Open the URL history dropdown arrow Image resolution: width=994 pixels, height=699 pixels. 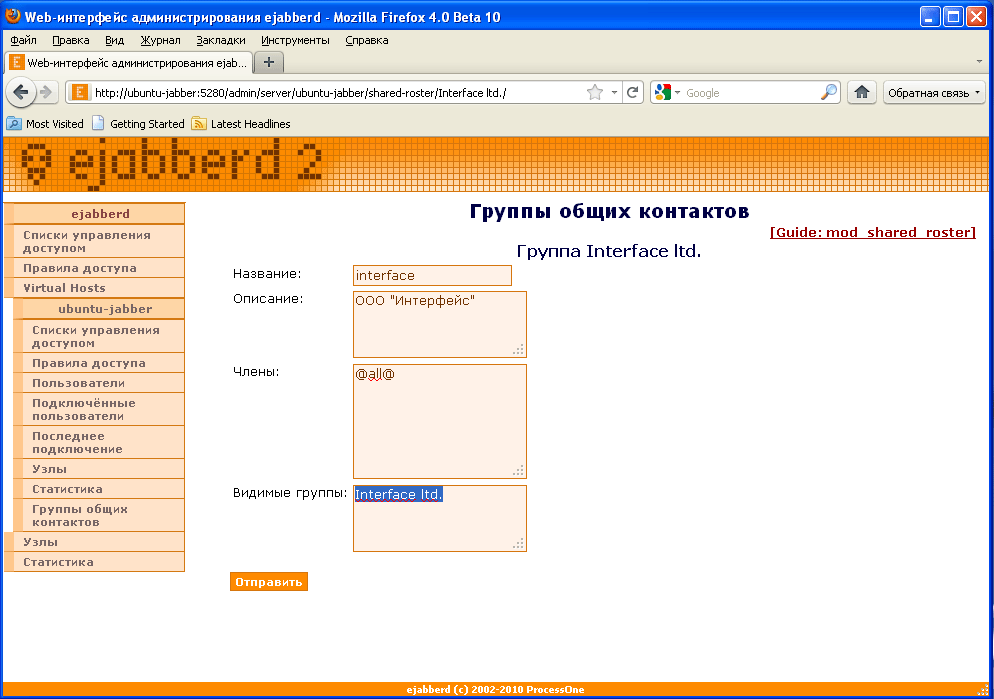pos(614,93)
